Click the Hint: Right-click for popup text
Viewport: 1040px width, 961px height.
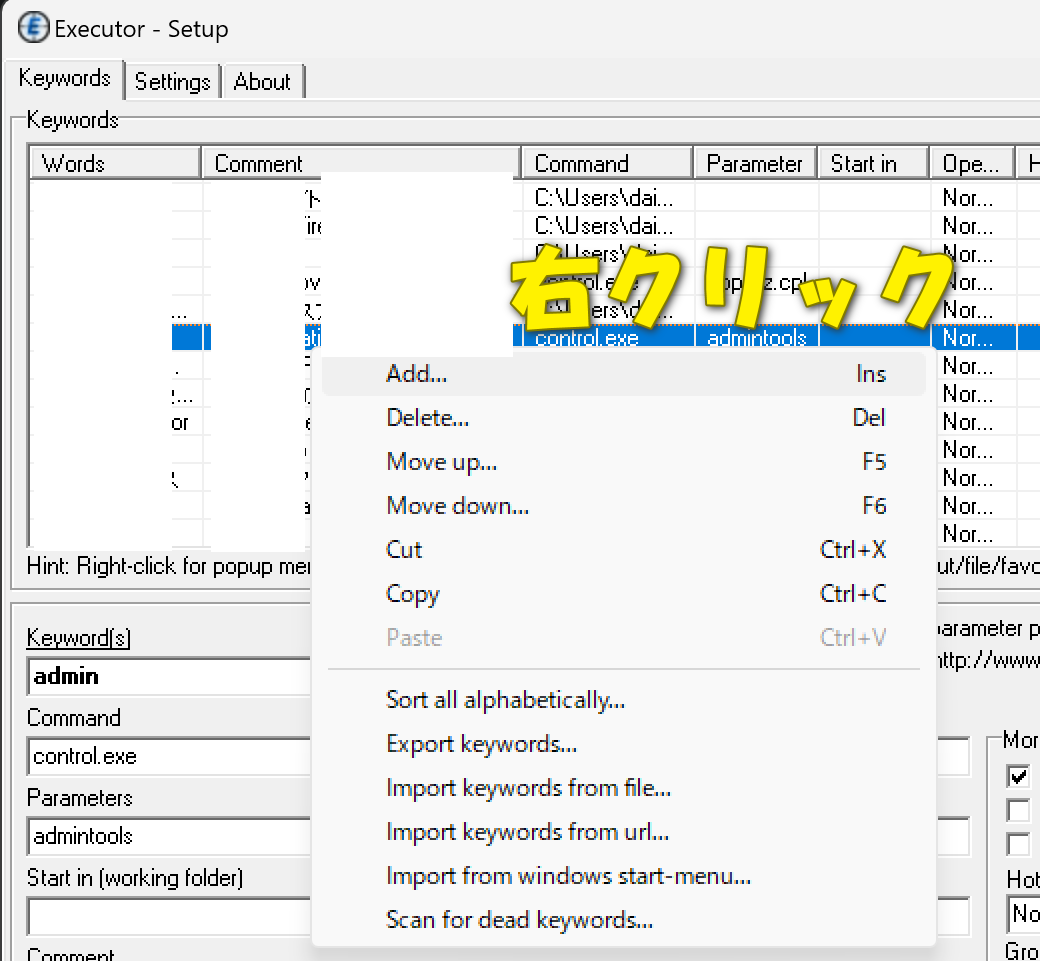(x=169, y=566)
